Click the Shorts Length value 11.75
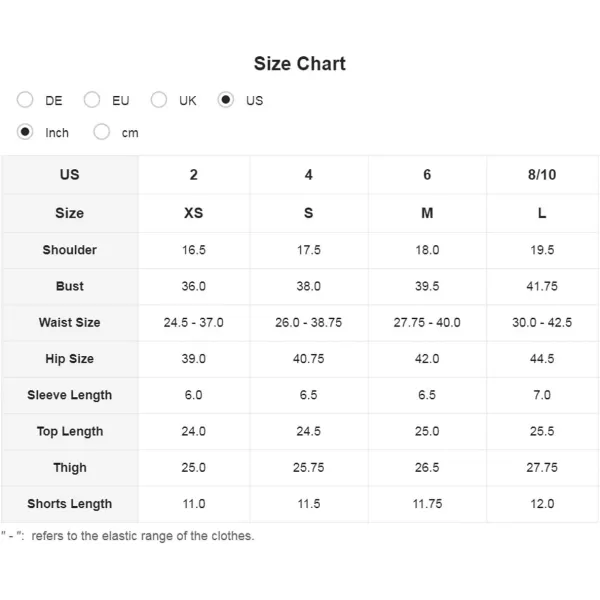The width and height of the screenshot is (600, 600). click(x=427, y=504)
